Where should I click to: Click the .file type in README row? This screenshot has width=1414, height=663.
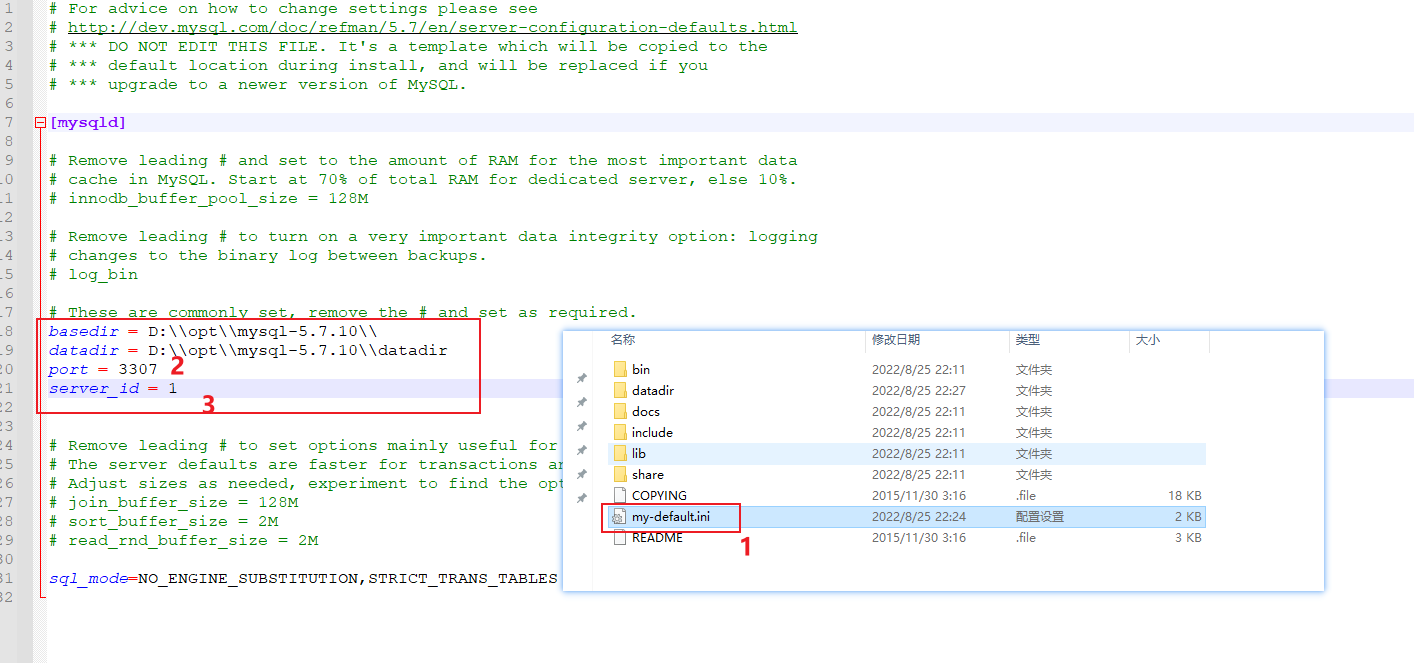(1026, 538)
